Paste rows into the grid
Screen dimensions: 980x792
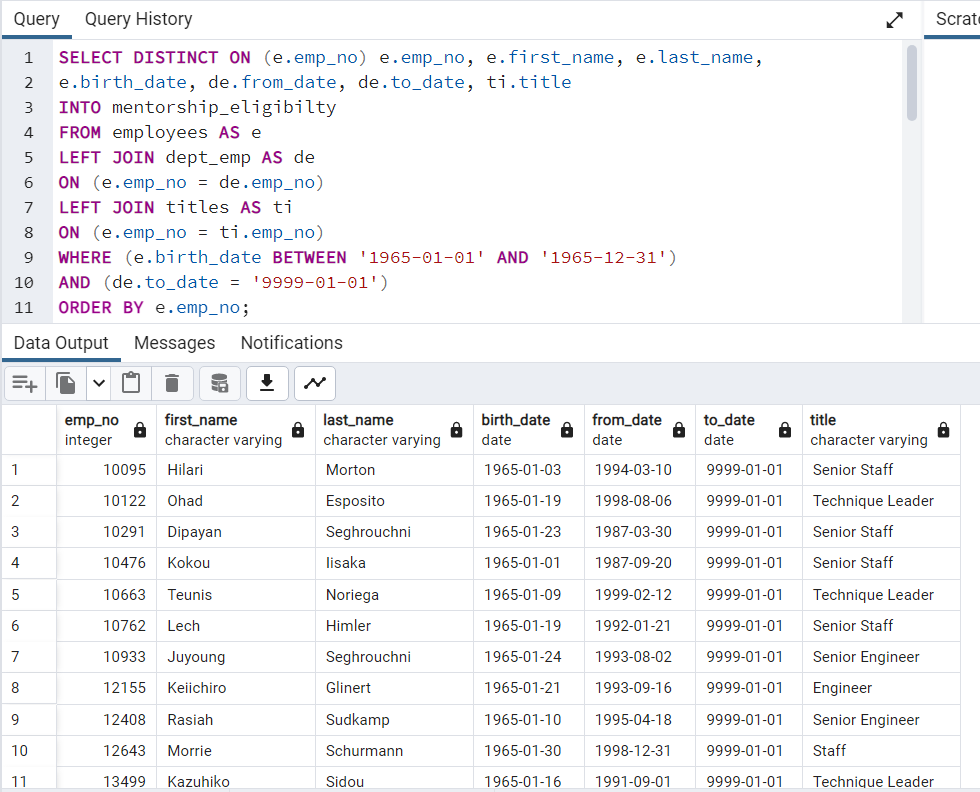pos(131,383)
